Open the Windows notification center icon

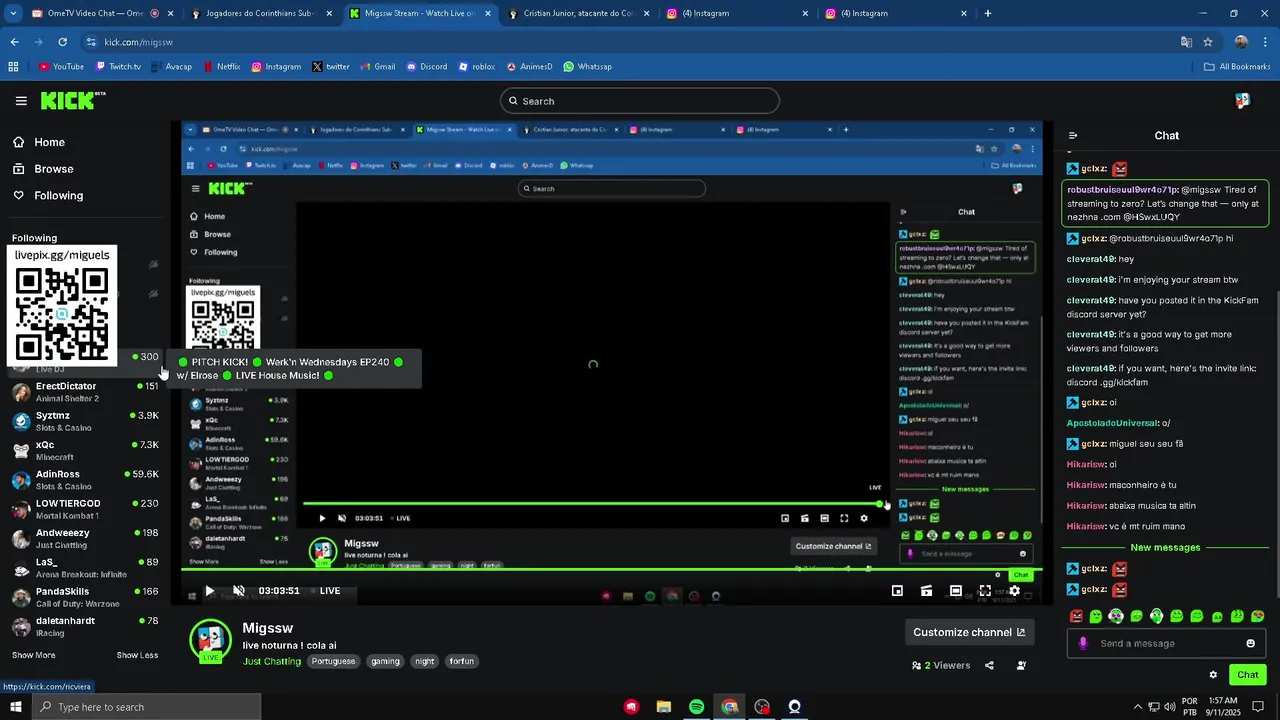click(1259, 707)
